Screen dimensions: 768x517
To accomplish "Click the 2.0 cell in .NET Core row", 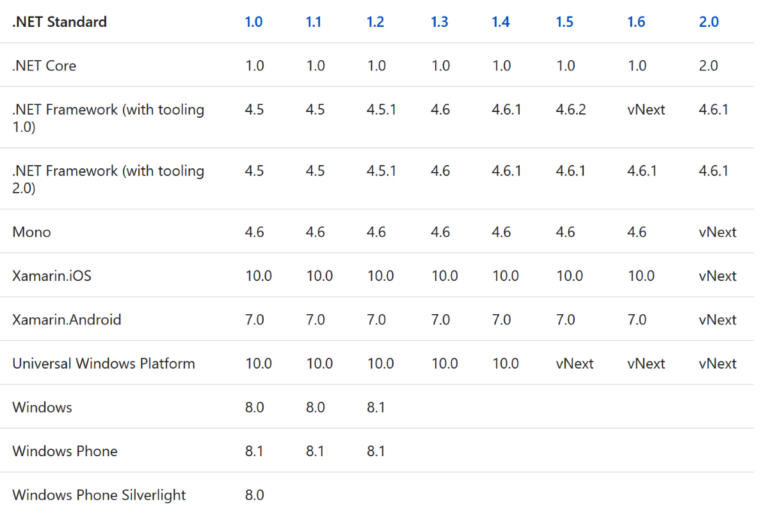I will (x=708, y=66).
